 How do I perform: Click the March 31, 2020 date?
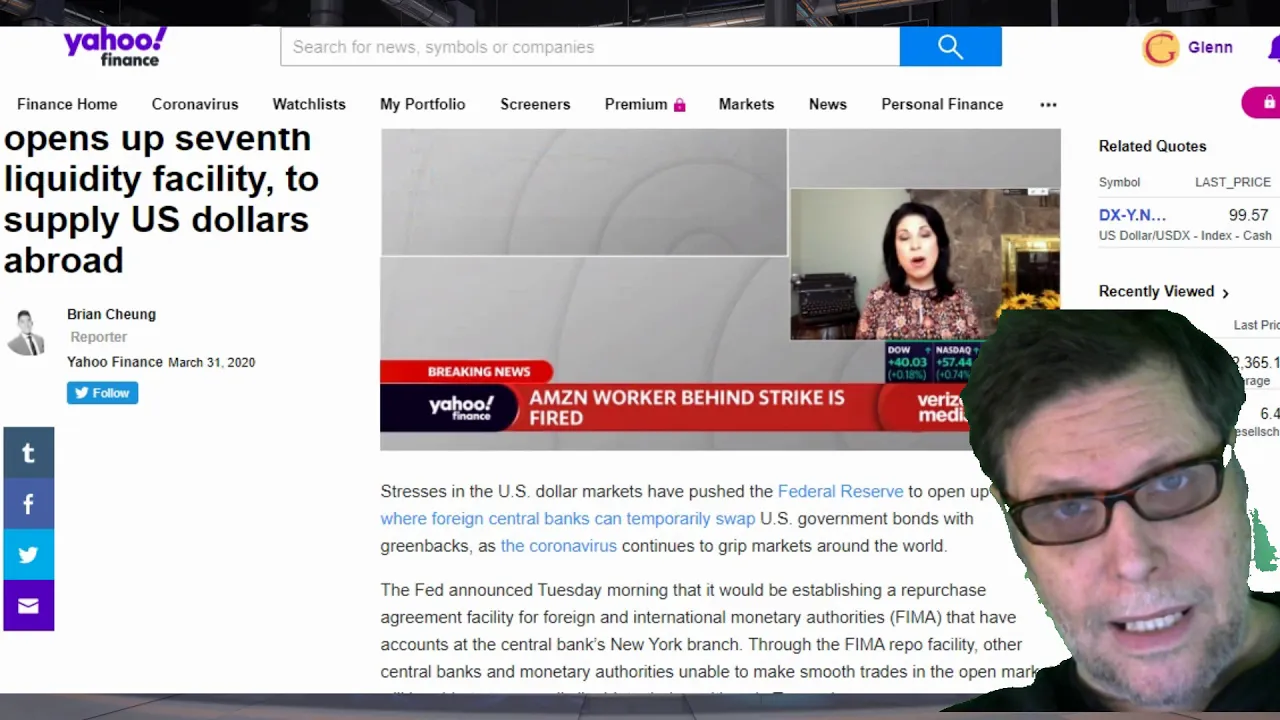click(211, 362)
